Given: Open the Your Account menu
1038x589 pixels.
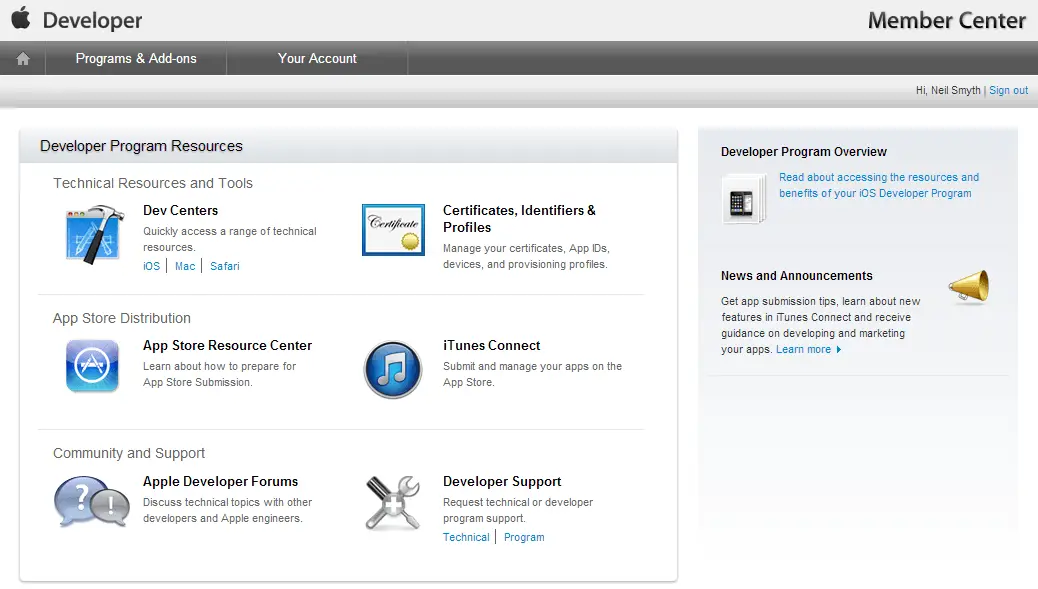Looking at the screenshot, I should pos(317,59).
